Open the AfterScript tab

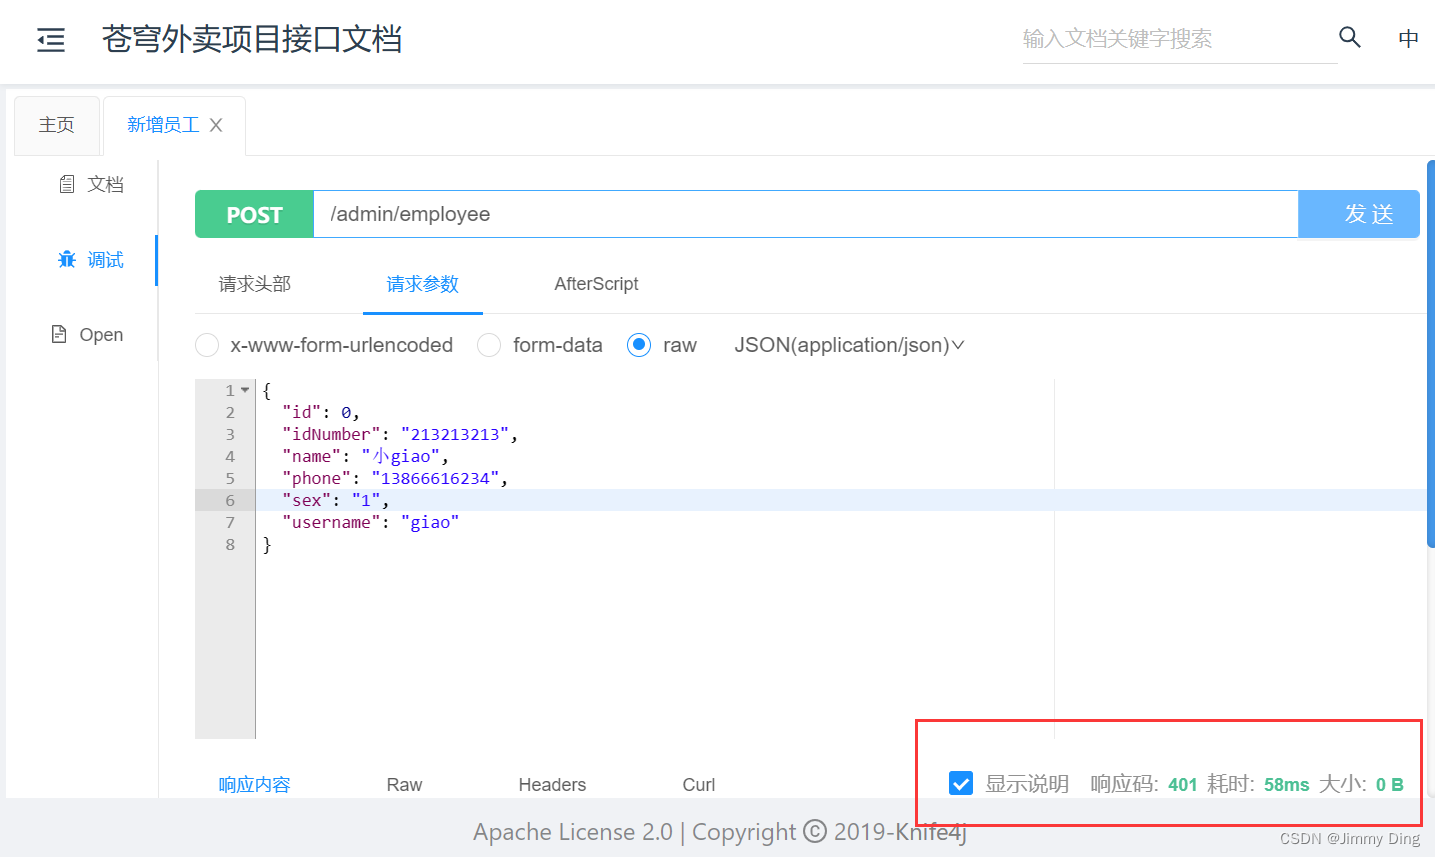coord(596,284)
